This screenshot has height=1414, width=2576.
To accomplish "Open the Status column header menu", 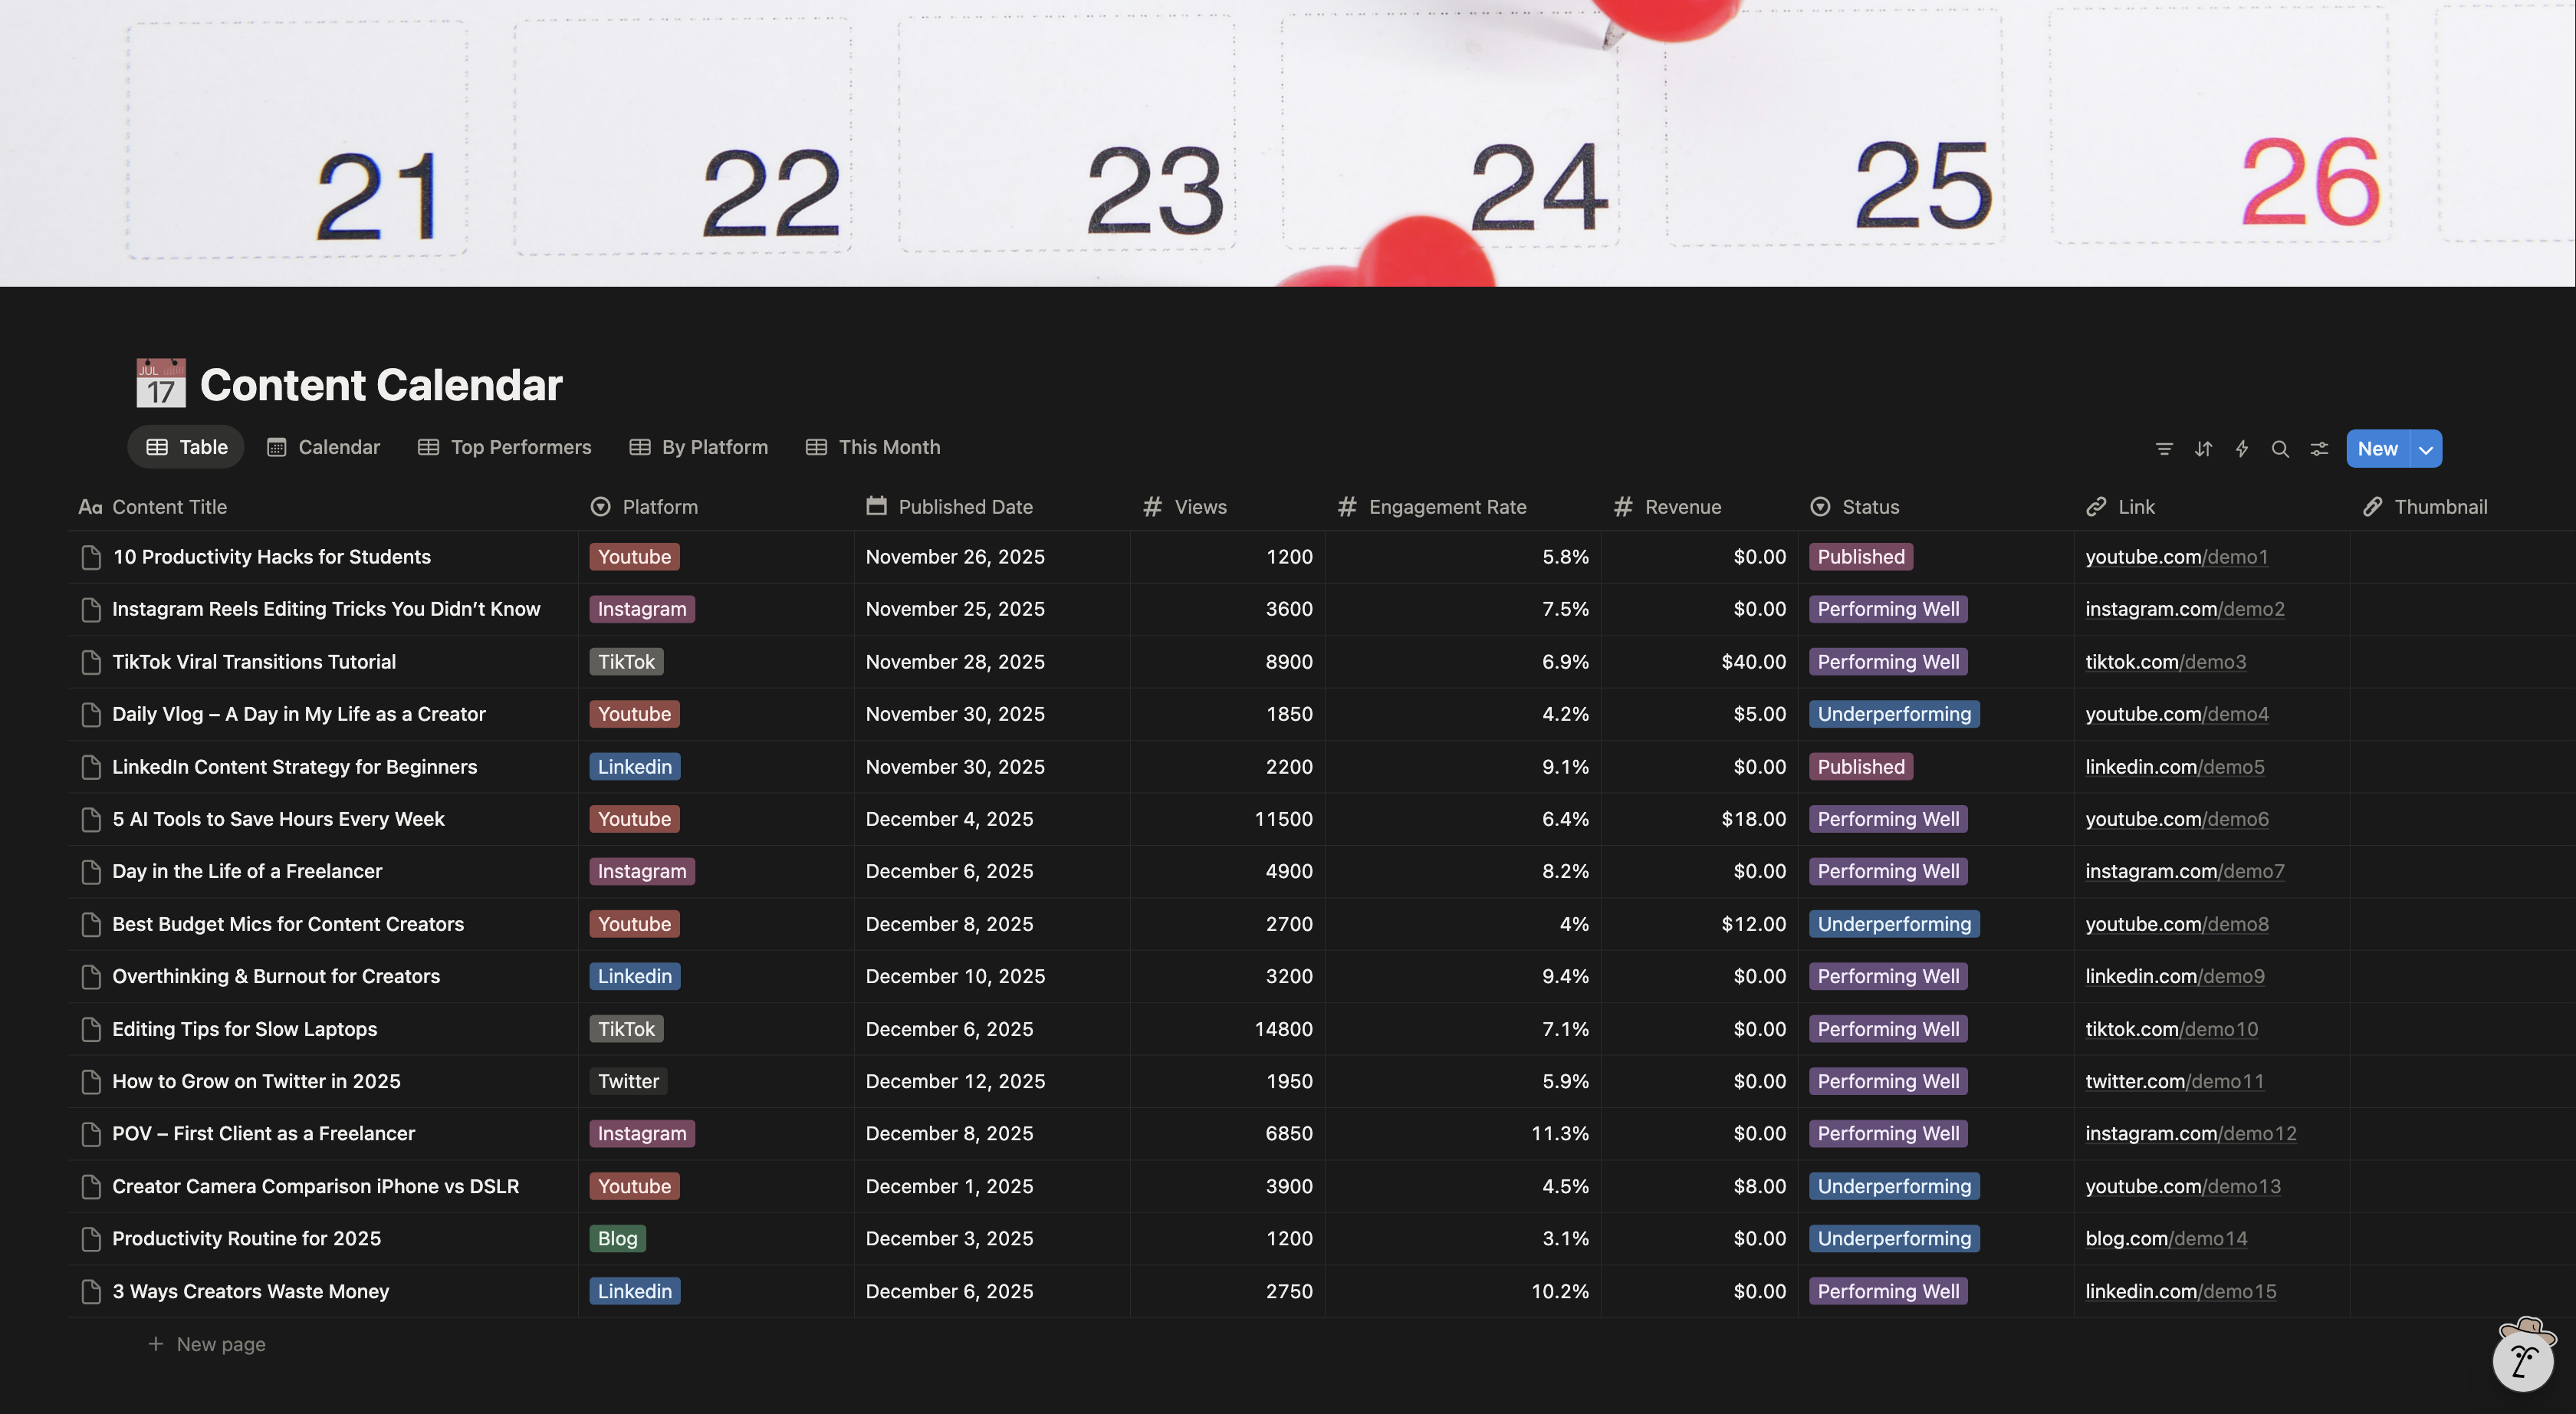I will tap(1869, 507).
